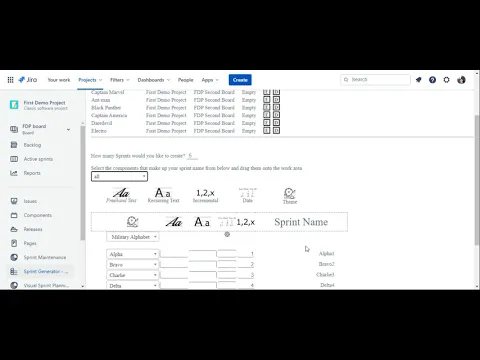Click the small round icon below the work area

227,234
